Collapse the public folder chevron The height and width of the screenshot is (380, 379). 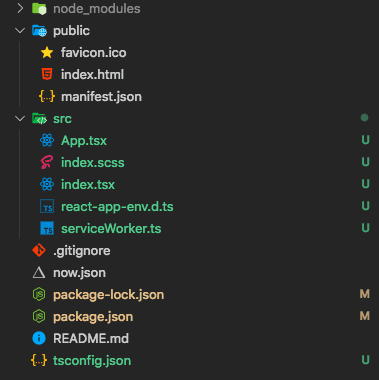pyautogui.click(x=20, y=30)
